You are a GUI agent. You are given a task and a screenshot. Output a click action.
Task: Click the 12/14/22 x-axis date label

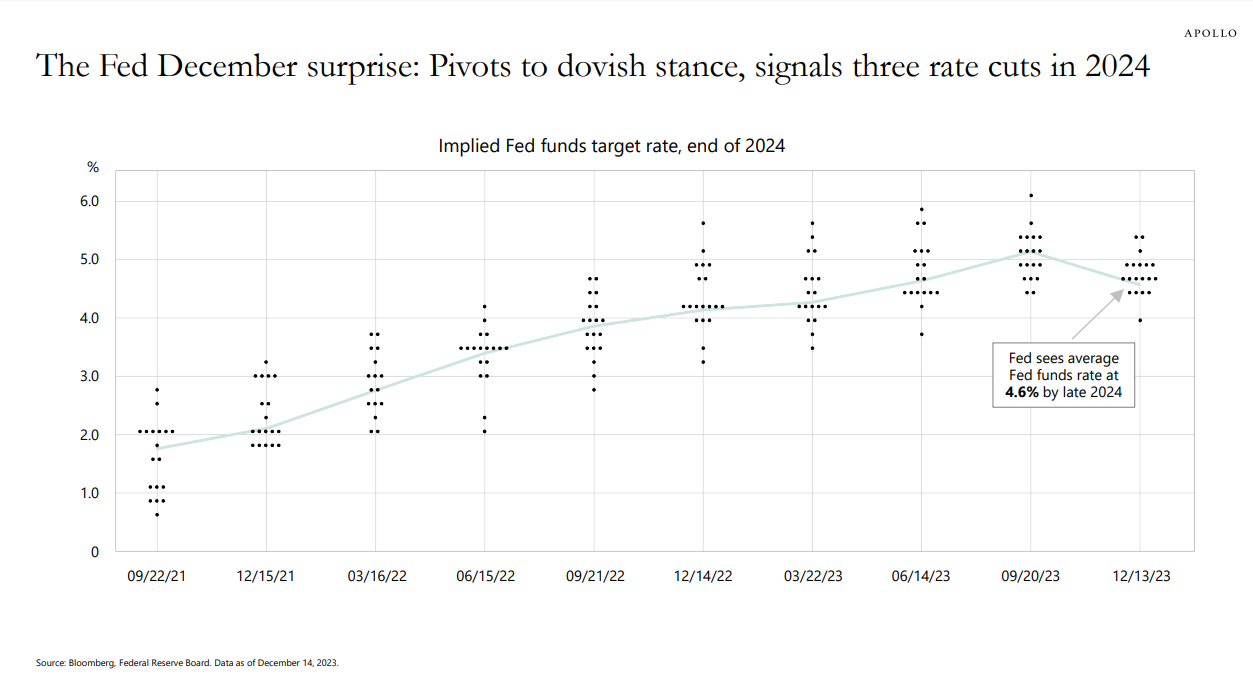(703, 576)
